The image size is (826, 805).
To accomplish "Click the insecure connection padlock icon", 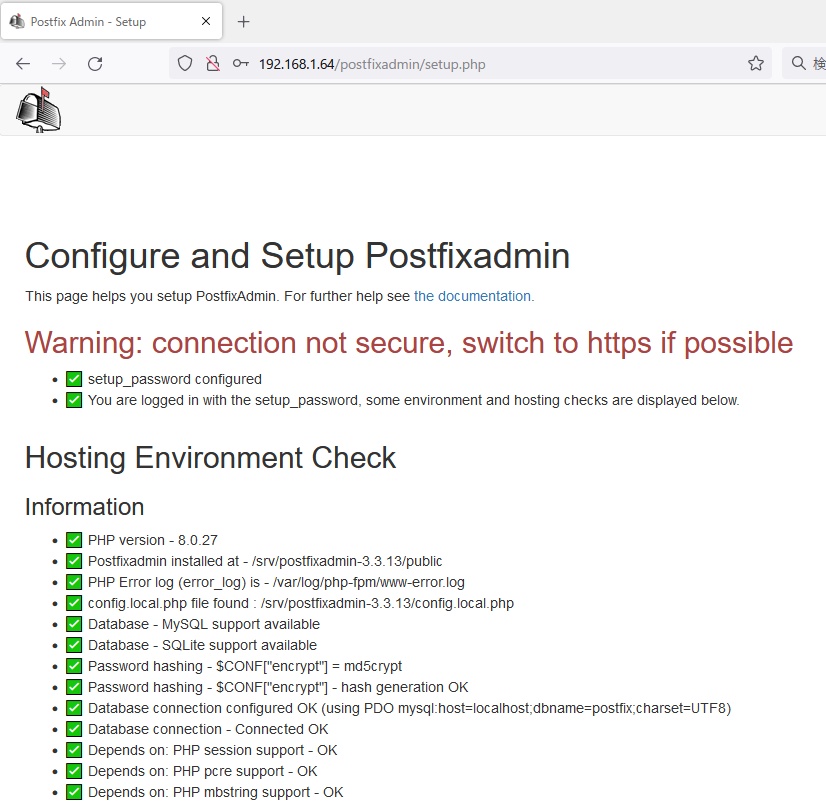I will pyautogui.click(x=213, y=64).
